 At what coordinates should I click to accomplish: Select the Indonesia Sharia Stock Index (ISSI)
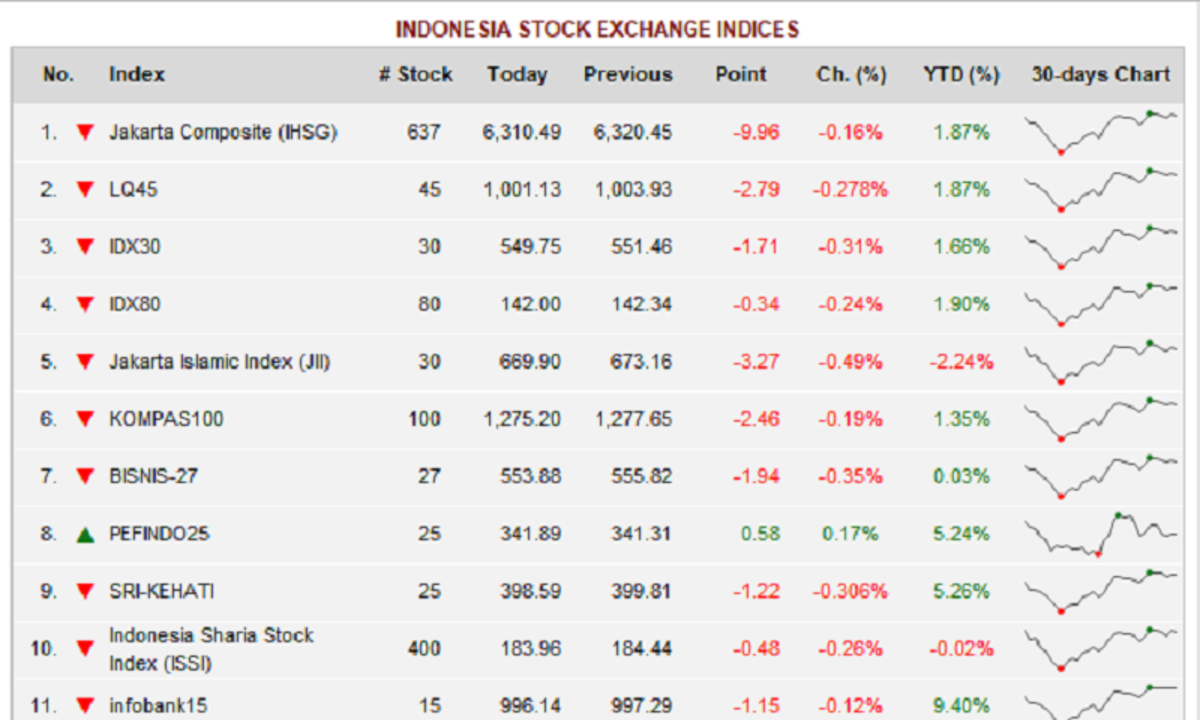[x=211, y=649]
